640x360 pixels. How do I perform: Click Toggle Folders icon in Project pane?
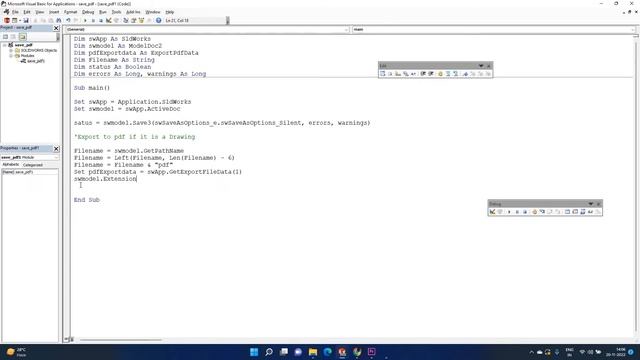[x=22, y=37]
